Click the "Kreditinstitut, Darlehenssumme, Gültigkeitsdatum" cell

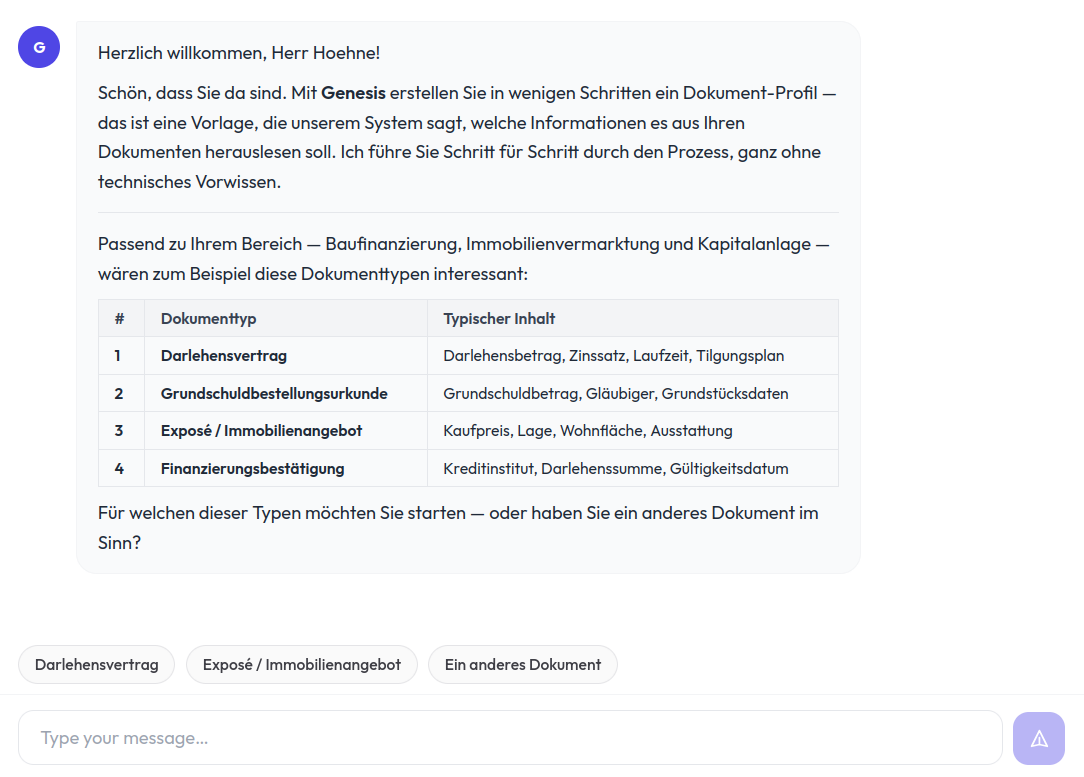616,468
